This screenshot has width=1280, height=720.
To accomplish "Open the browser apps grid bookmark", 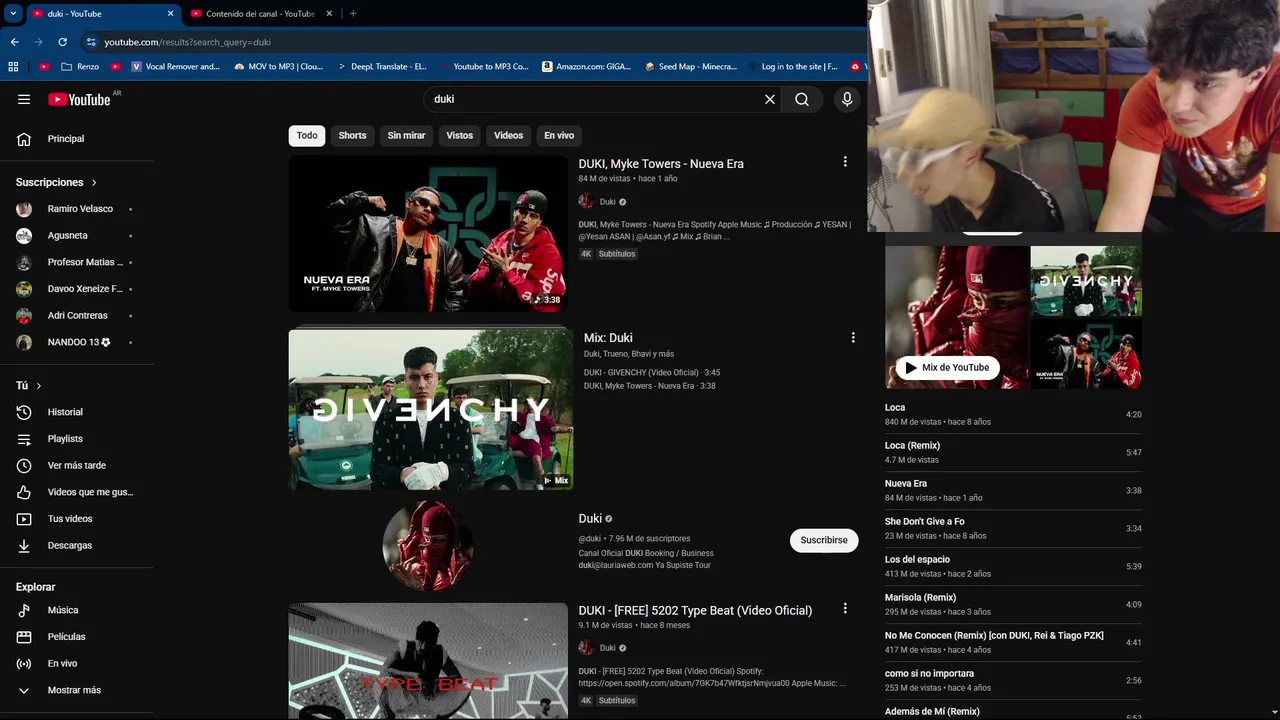I will tap(13, 67).
